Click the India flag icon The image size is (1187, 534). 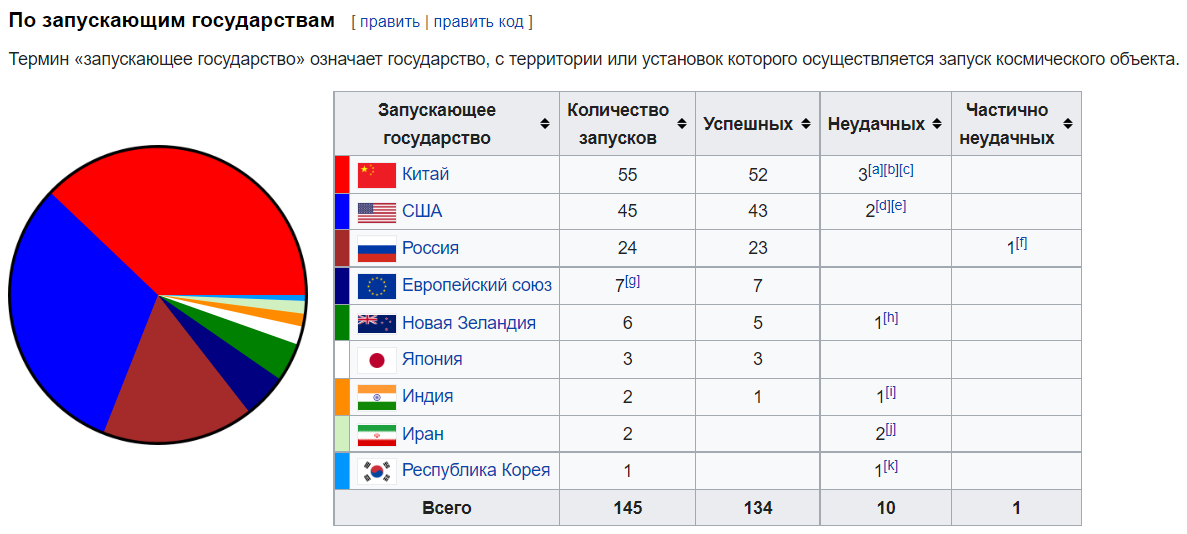pos(376,397)
